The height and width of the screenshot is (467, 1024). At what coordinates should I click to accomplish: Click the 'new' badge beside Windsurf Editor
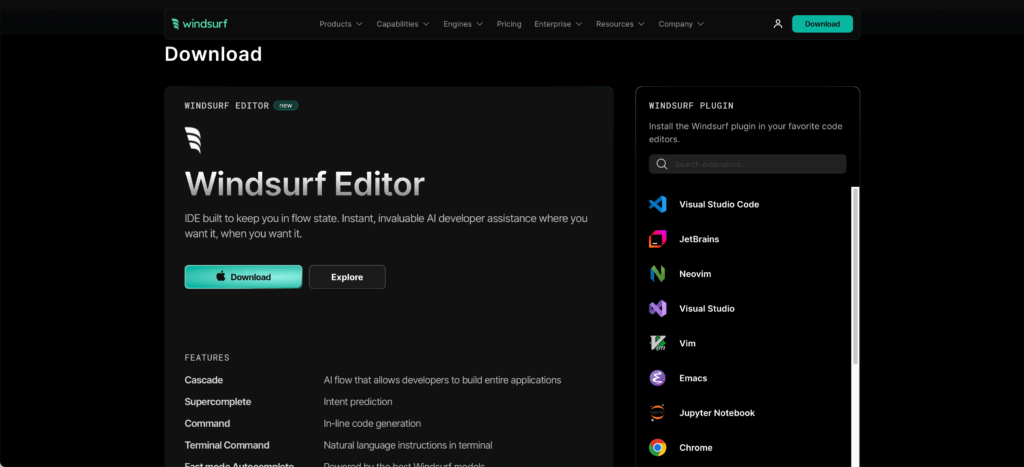pos(286,105)
